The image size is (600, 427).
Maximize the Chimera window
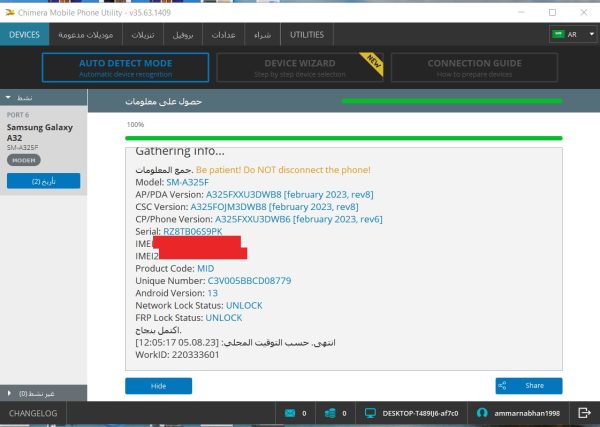552,12
